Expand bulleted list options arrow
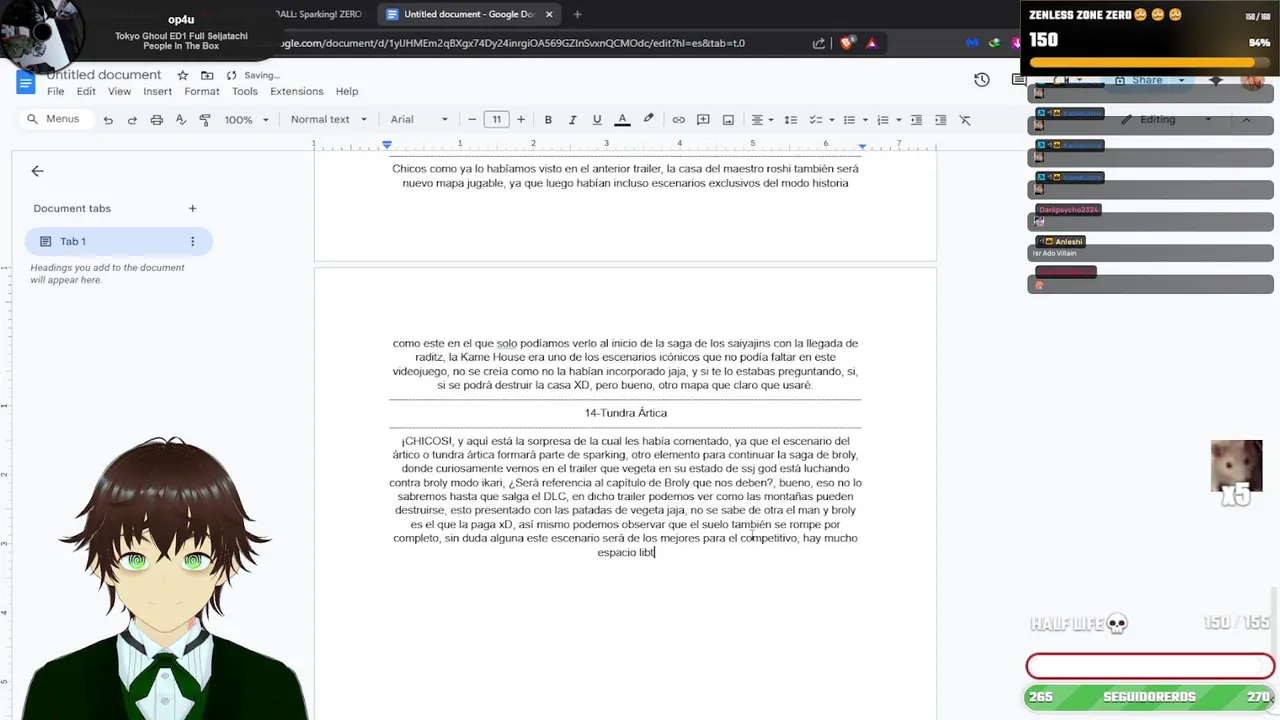 (865, 120)
